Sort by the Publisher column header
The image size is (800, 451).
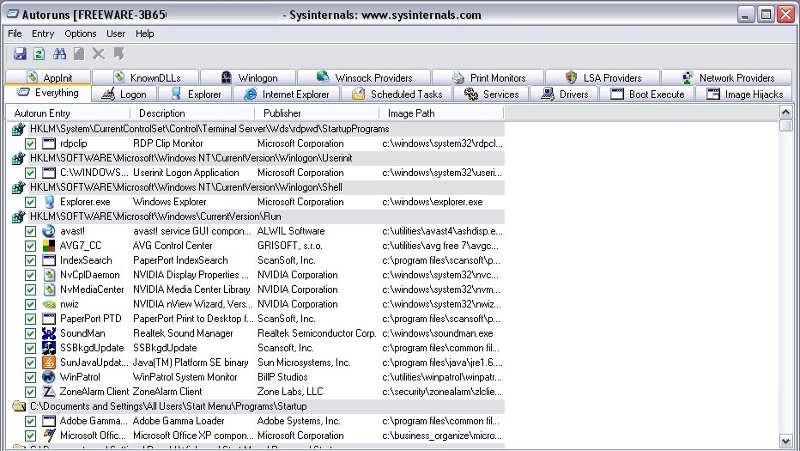(317, 113)
